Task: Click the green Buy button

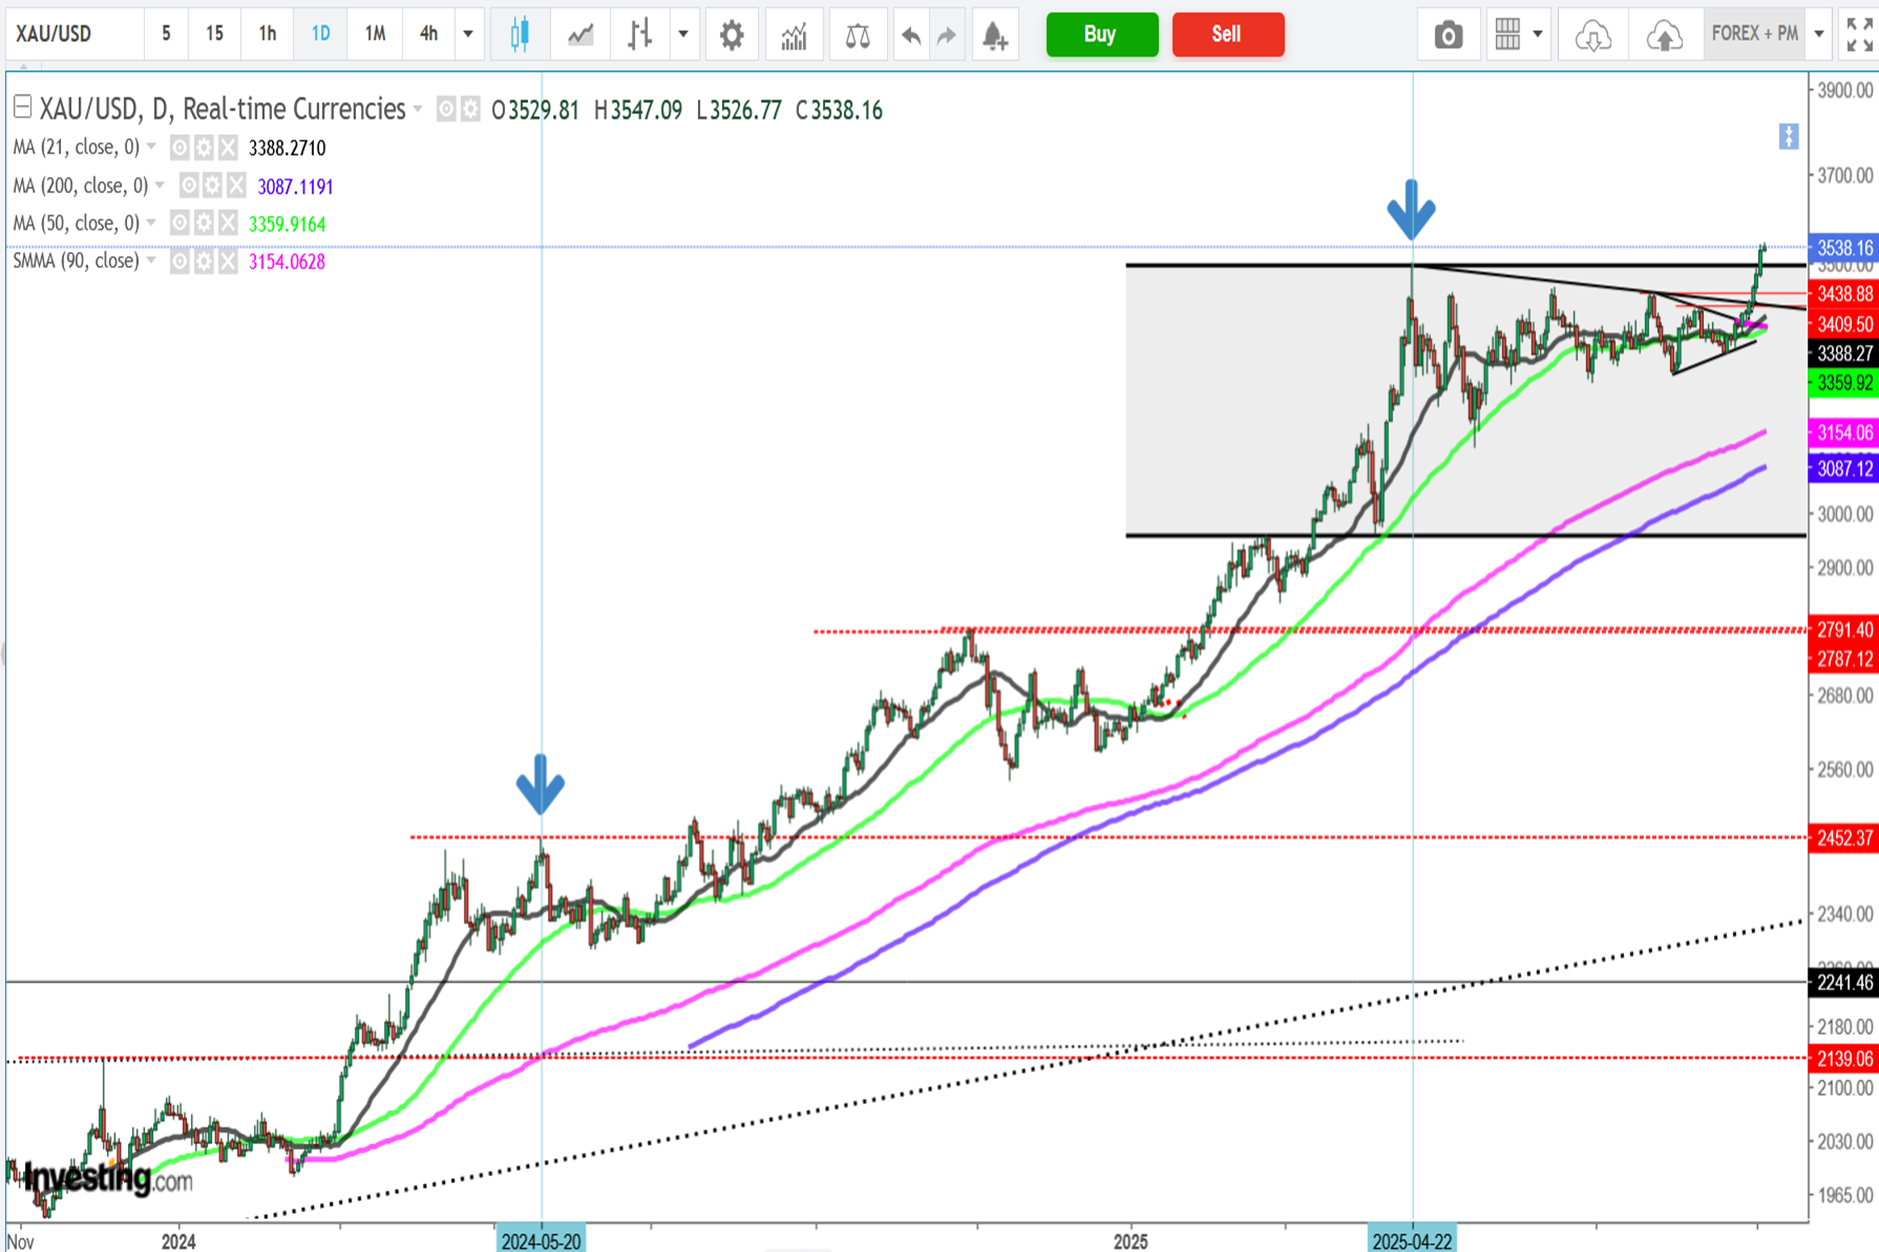Action: (x=1101, y=35)
